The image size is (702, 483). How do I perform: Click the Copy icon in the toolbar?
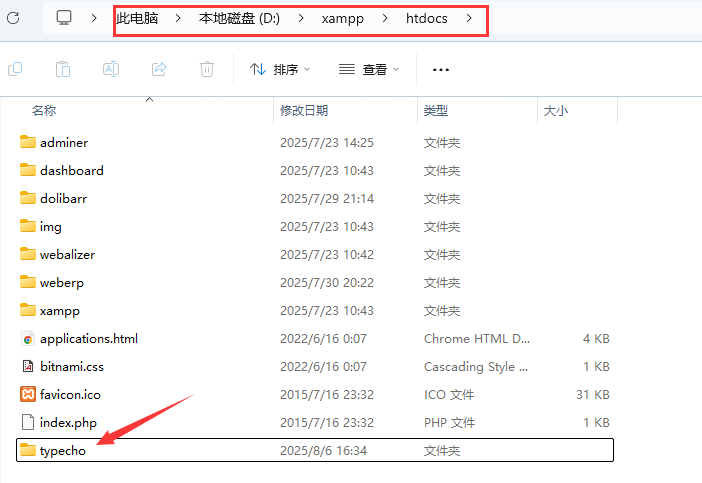pyautogui.click(x=15, y=69)
